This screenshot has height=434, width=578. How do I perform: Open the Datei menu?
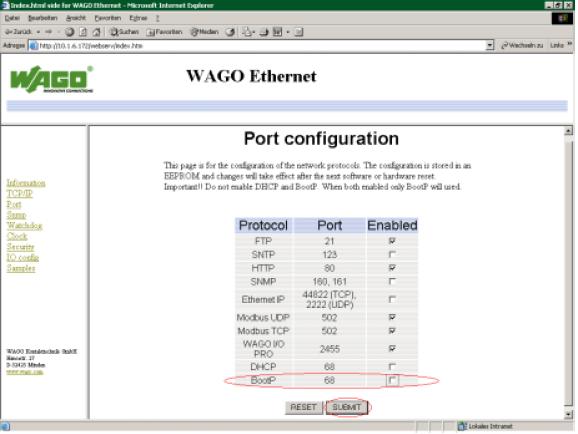coord(12,18)
